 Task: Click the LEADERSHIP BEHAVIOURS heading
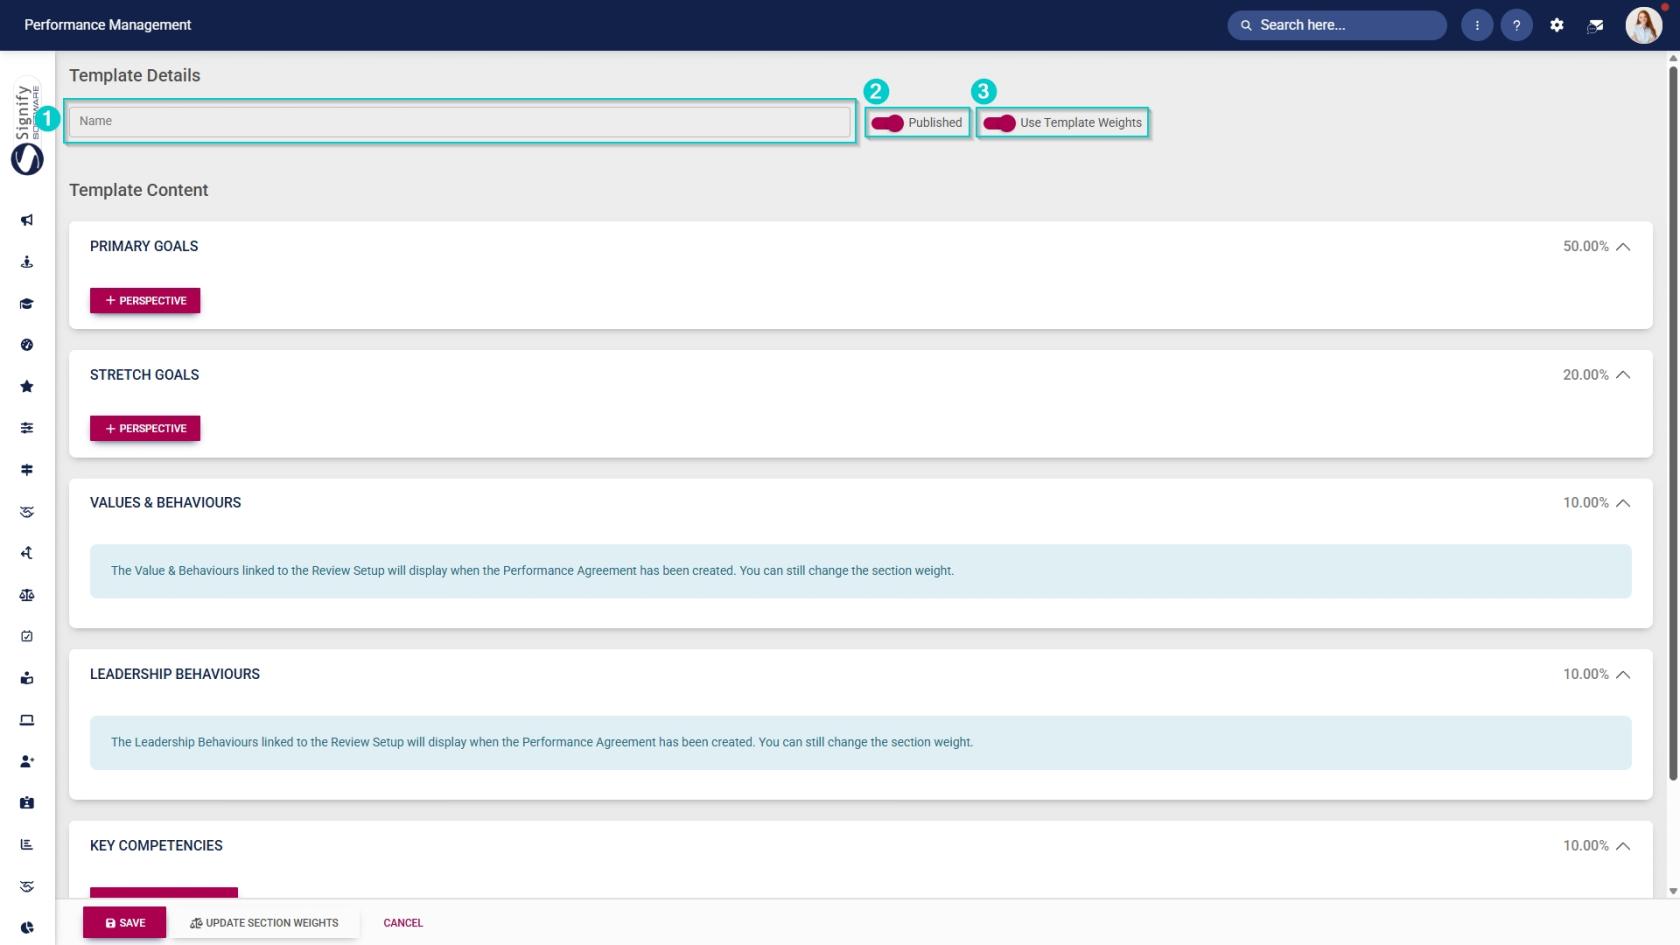pyautogui.click(x=175, y=675)
